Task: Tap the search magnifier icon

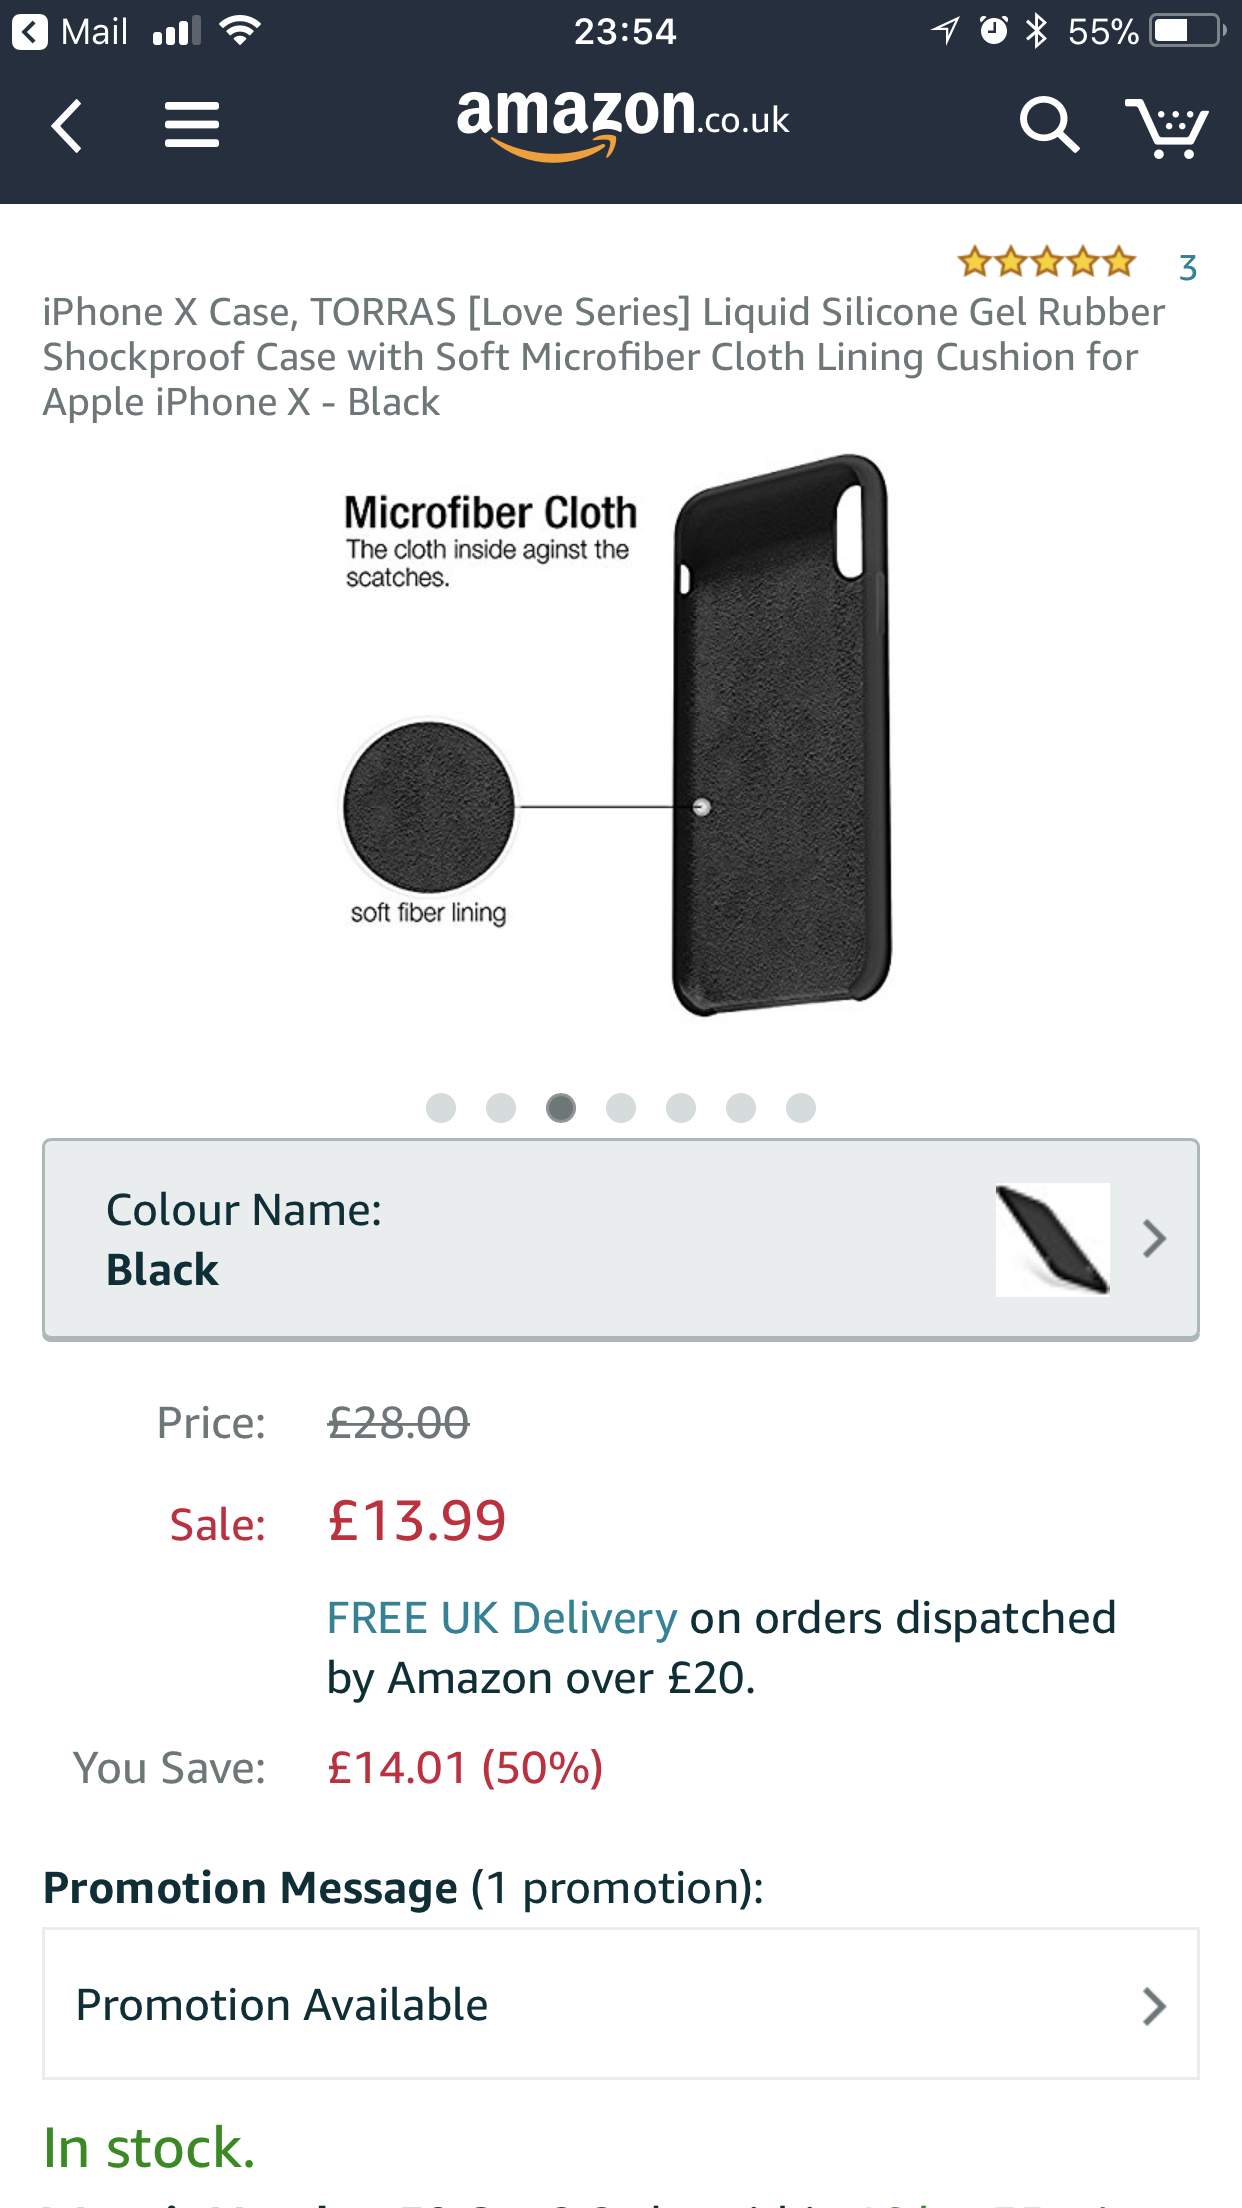Action: 1049,125
